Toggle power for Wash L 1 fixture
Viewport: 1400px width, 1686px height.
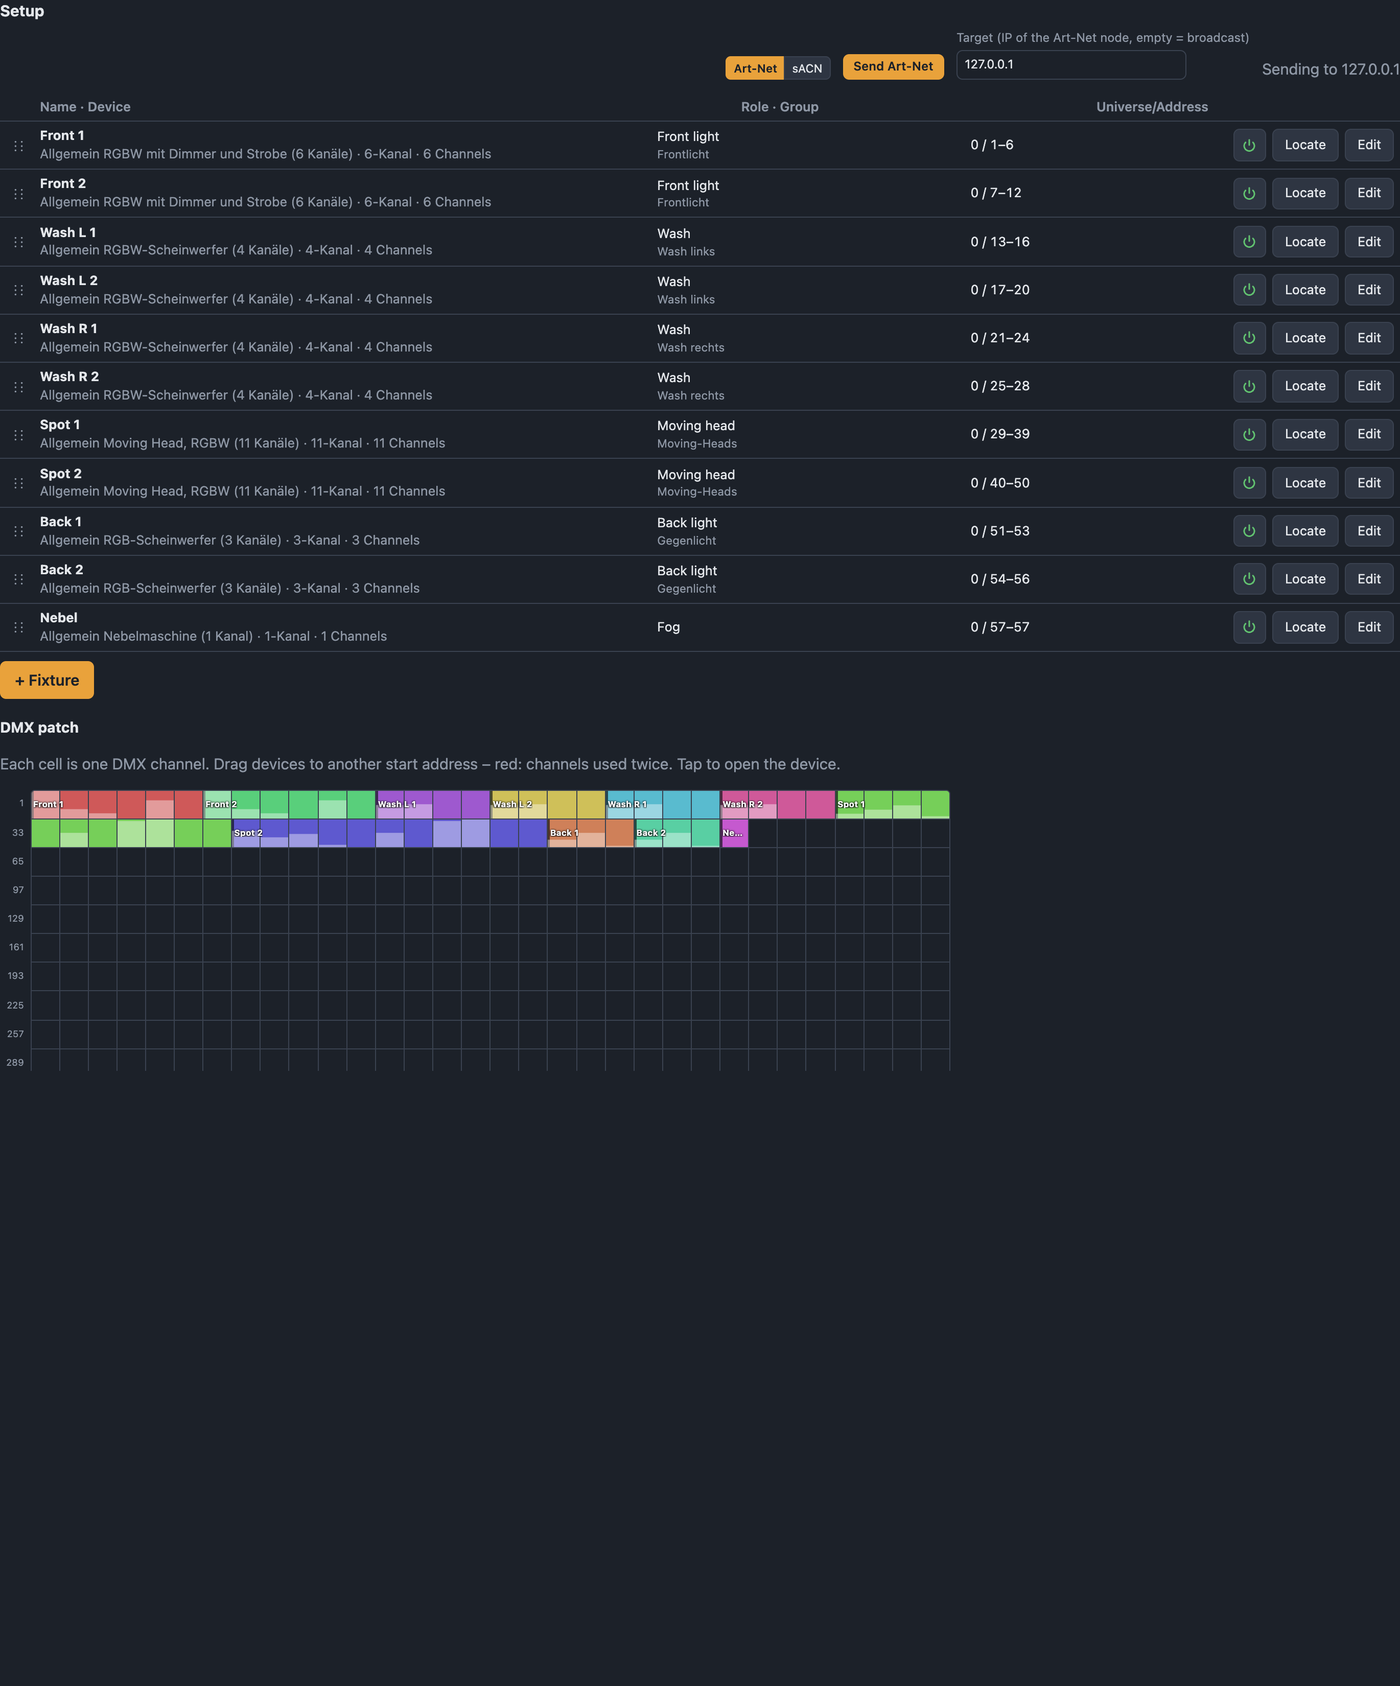(1249, 242)
